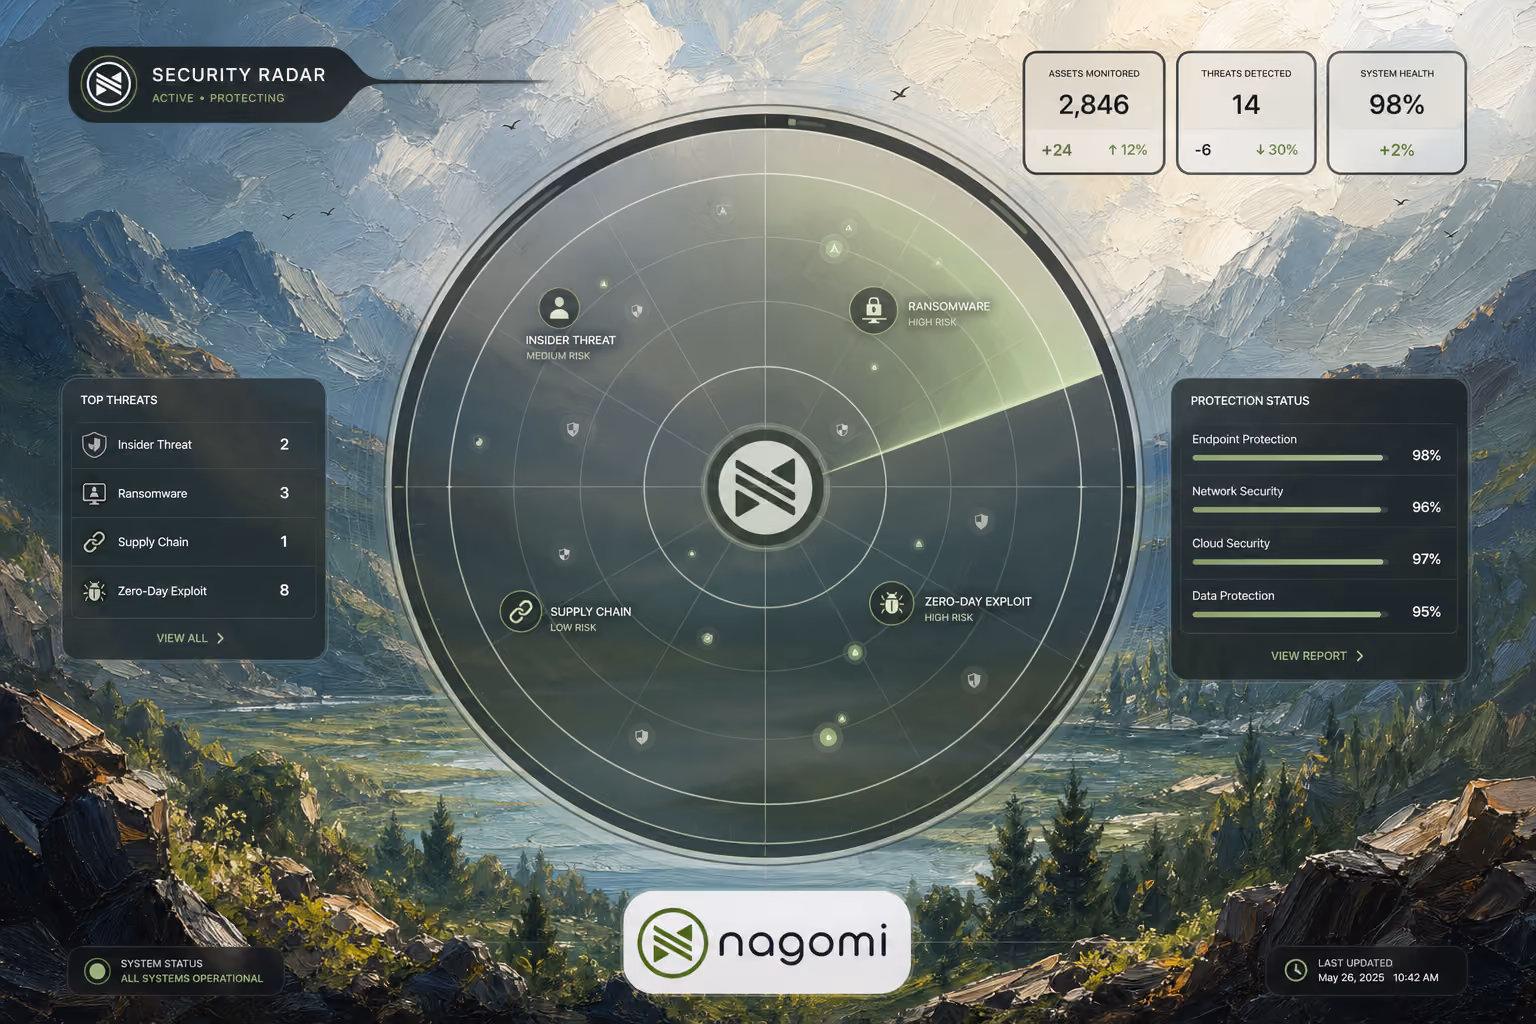Viewport: 1536px width, 1024px height.
Task: Click the Cloud Security progress bar
Action: 1288,562
